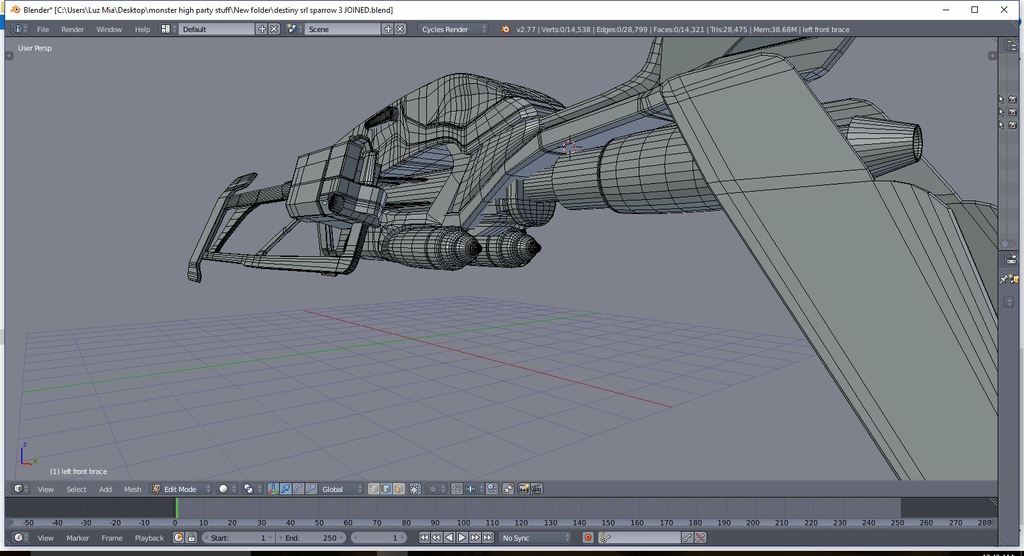The width and height of the screenshot is (1024, 556).
Task: Delete keyframe with the crossed key icon
Action: click(x=700, y=538)
